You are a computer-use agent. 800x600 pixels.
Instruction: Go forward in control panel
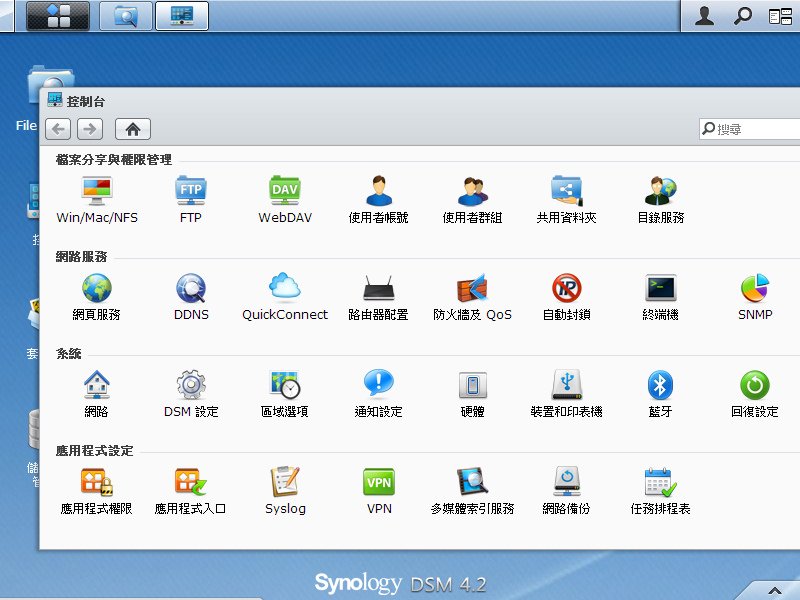click(x=90, y=129)
